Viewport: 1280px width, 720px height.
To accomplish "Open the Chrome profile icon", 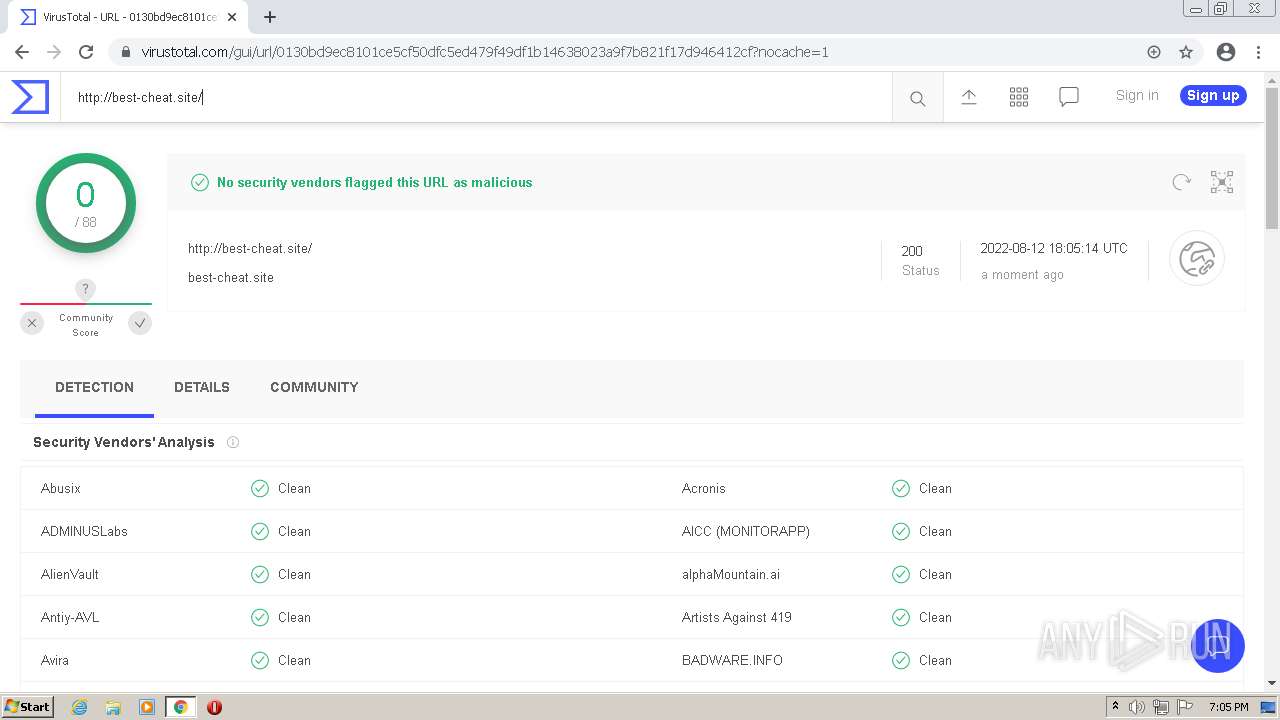I will [1226, 52].
